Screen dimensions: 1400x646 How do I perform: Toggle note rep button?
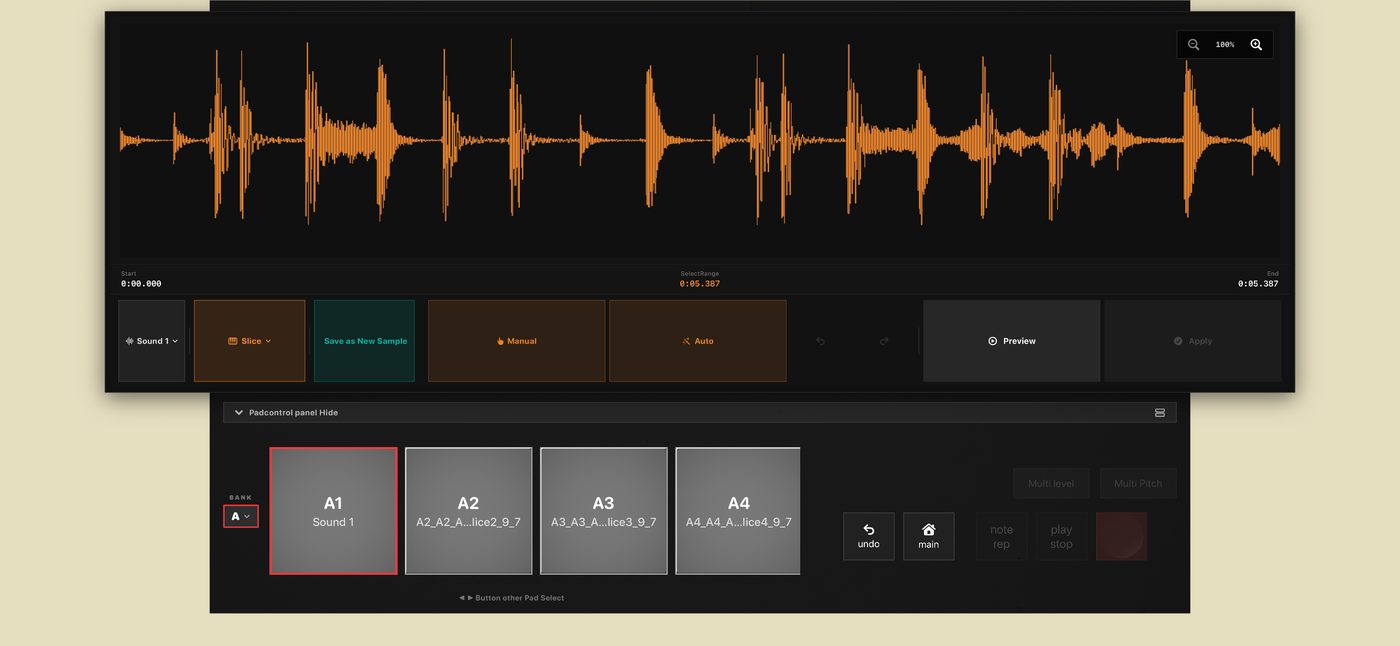coord(1001,536)
